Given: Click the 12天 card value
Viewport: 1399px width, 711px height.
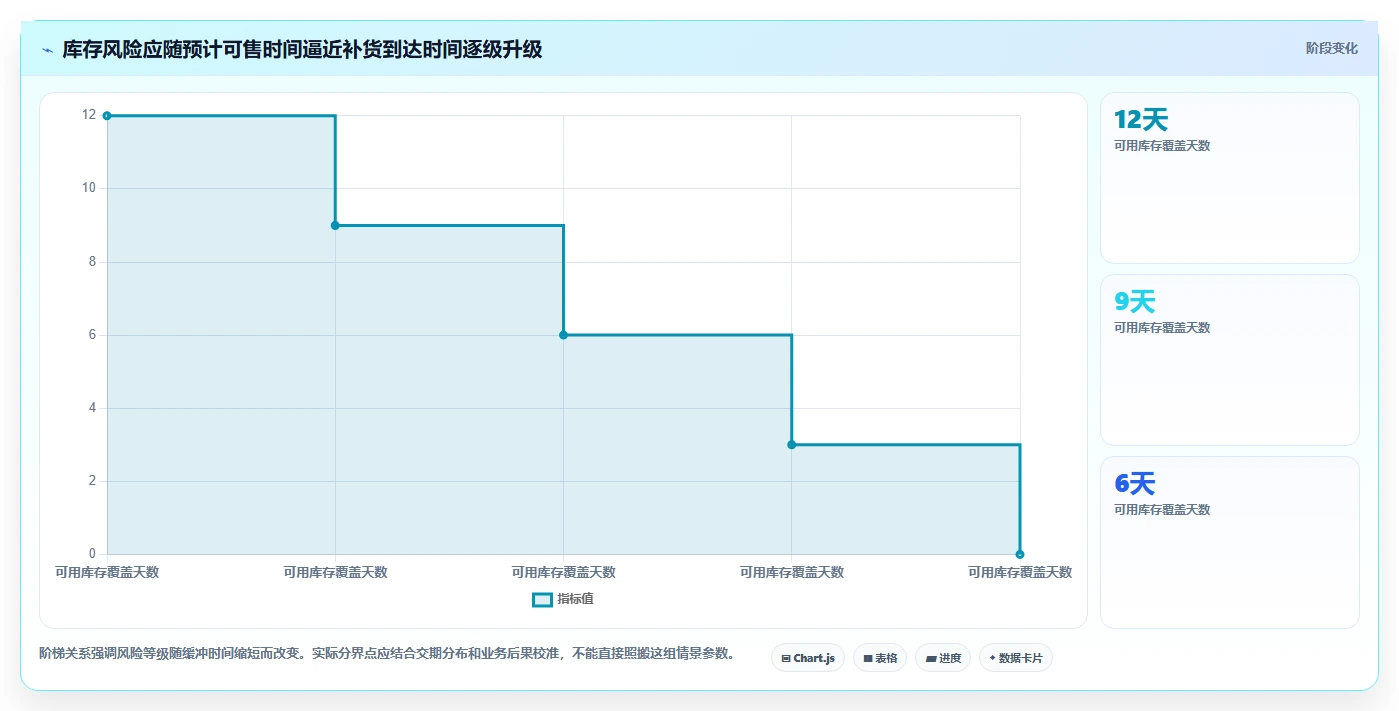Looking at the screenshot, I should click(x=1141, y=120).
